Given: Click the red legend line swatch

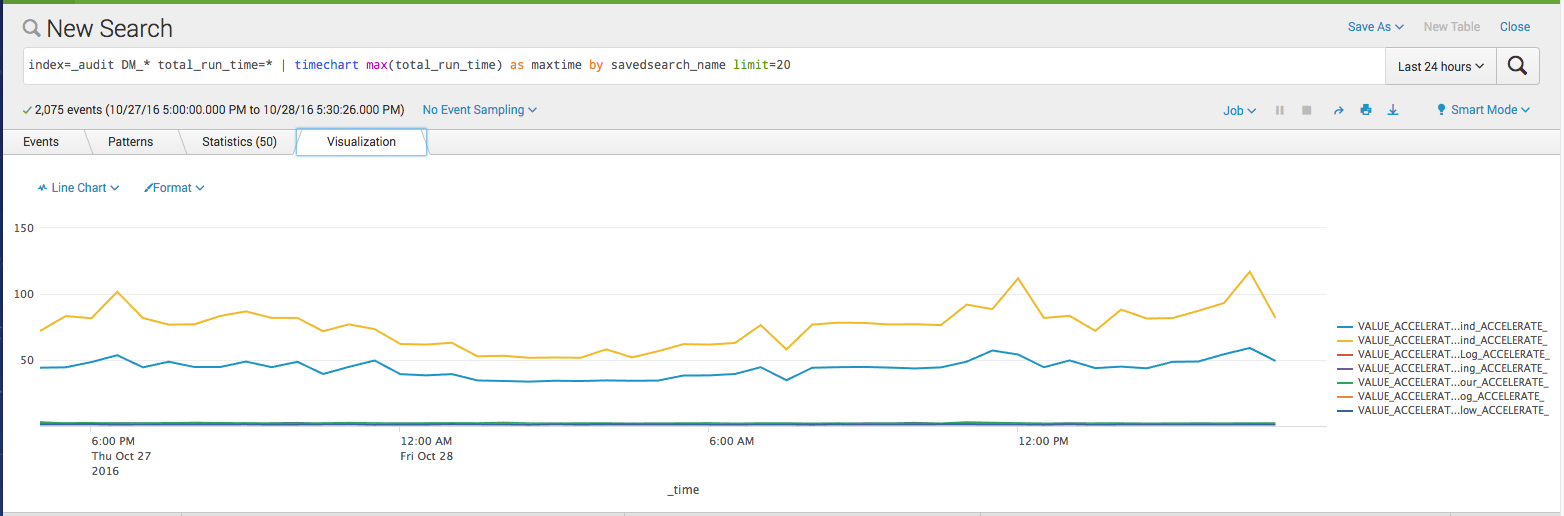Looking at the screenshot, I should coord(1345,354).
